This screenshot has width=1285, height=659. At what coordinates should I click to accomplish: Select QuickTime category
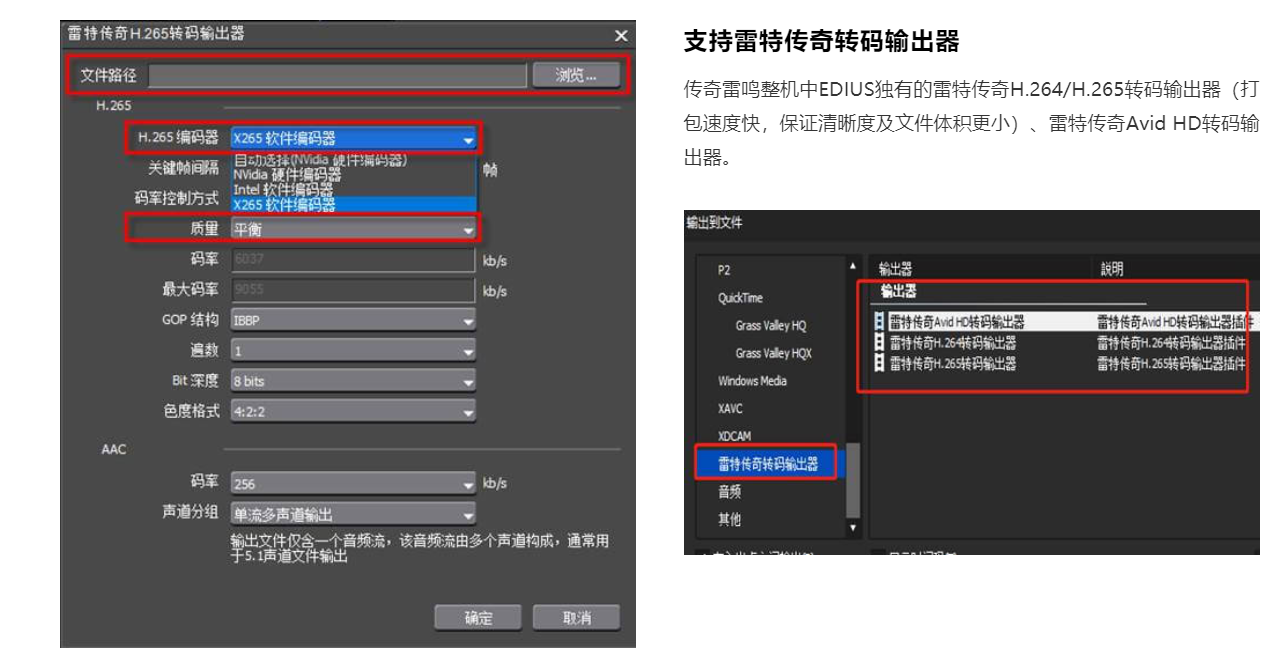click(741, 298)
